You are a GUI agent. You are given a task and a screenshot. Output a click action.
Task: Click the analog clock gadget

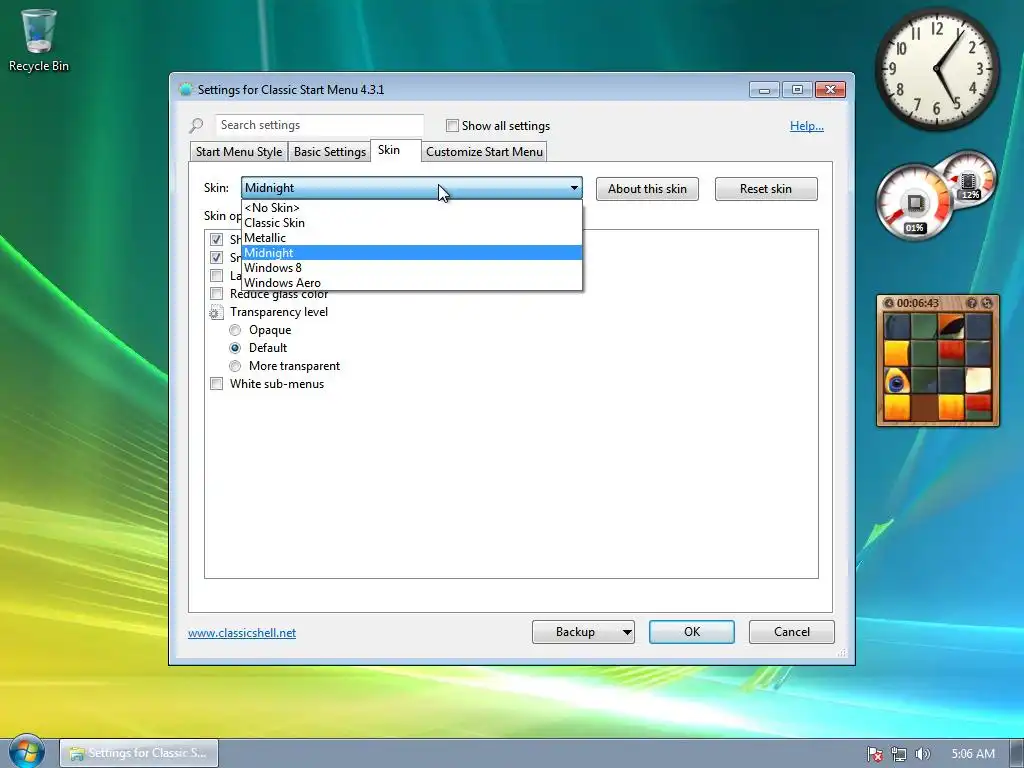(936, 69)
